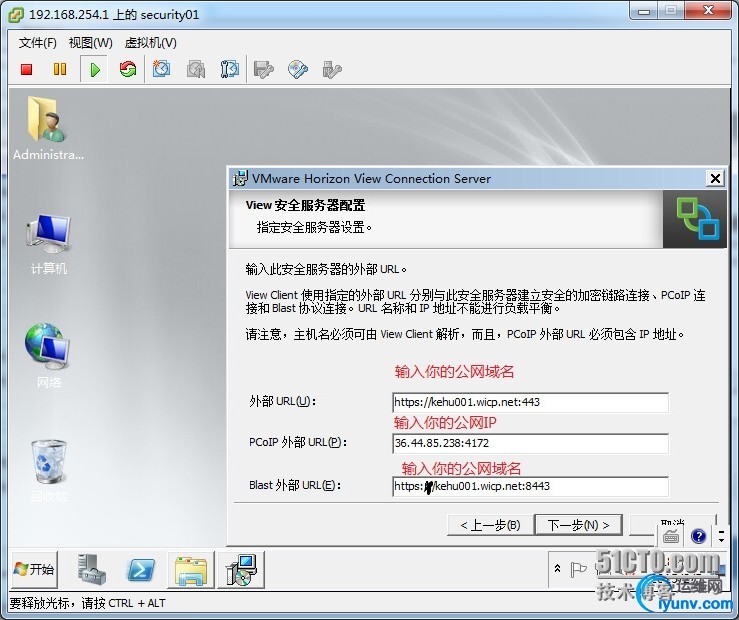This screenshot has width=739, height=620.
Task: Restart the guest using the reset icon
Action: (x=128, y=70)
